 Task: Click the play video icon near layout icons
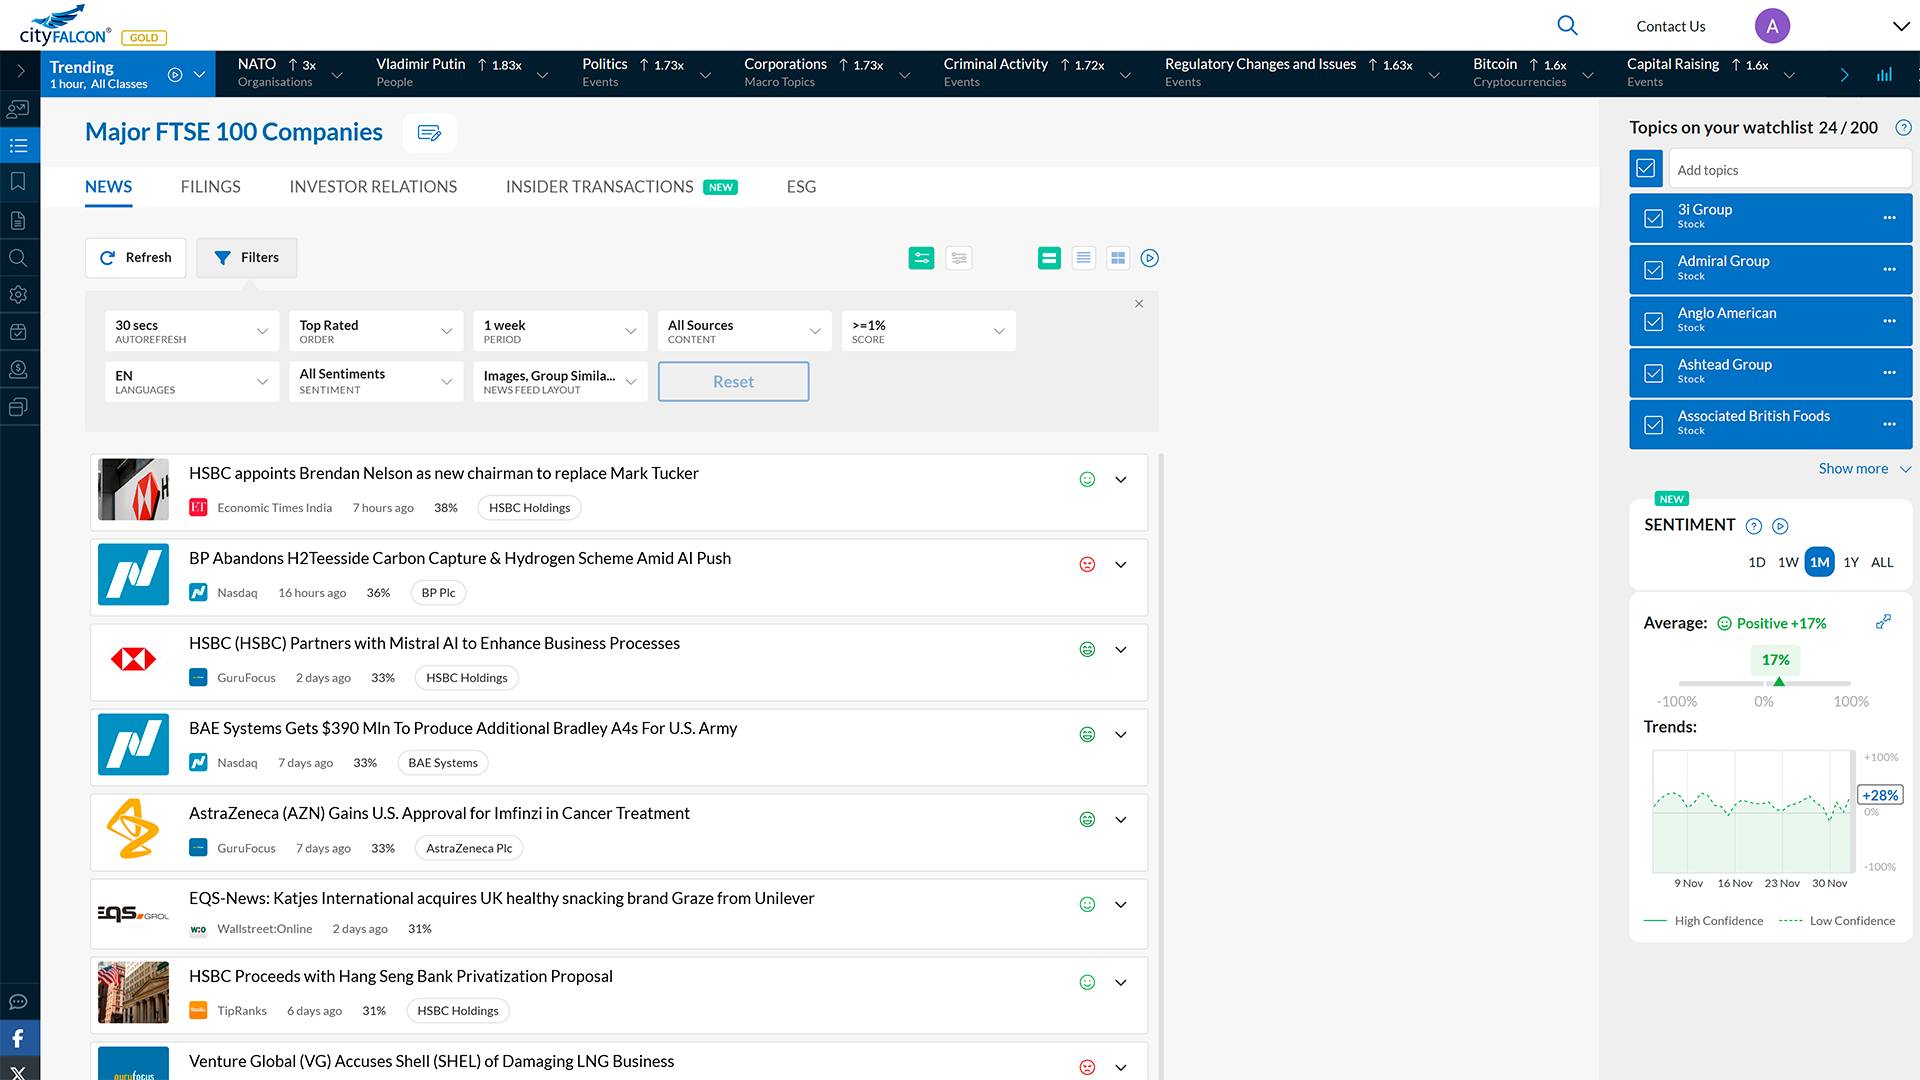[x=1150, y=258]
